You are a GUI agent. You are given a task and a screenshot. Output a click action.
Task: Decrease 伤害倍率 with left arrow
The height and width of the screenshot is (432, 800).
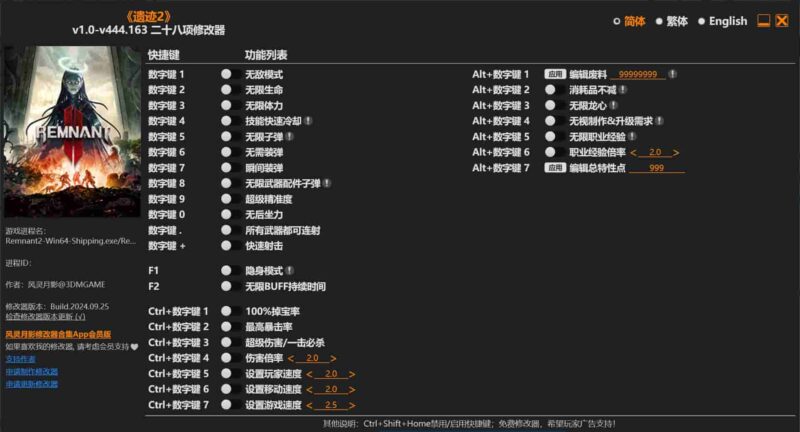pyautogui.click(x=291, y=359)
